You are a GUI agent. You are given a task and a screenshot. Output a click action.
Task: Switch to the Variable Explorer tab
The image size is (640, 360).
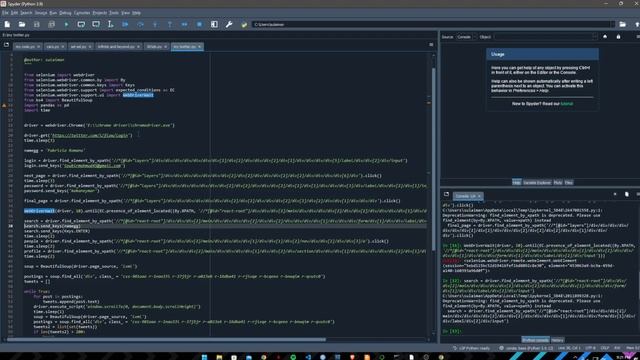pos(537,182)
